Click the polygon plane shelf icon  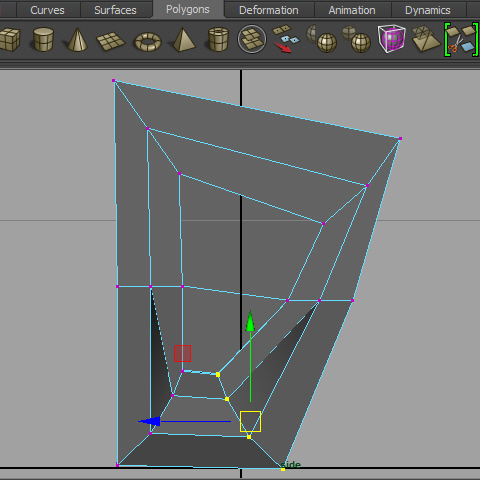(x=110, y=41)
